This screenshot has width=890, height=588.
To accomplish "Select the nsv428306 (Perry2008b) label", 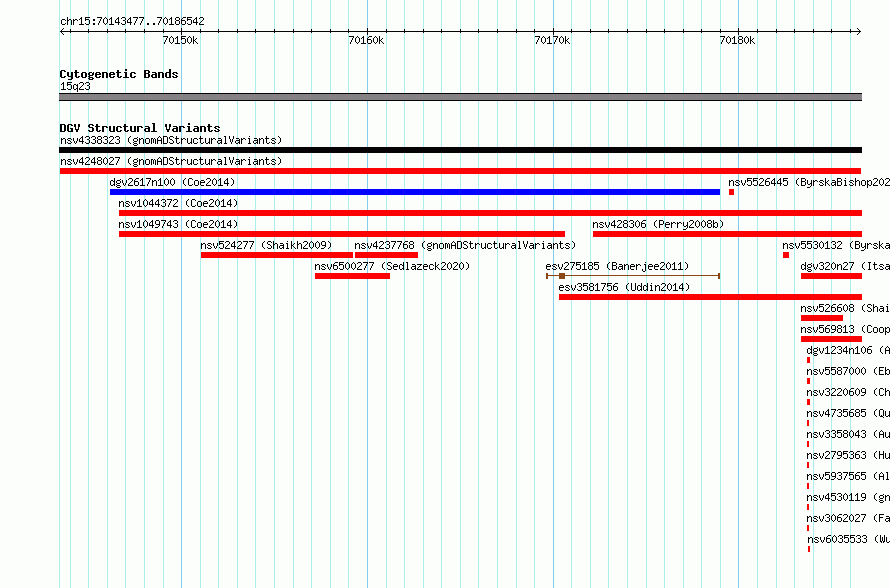I will 658,224.
